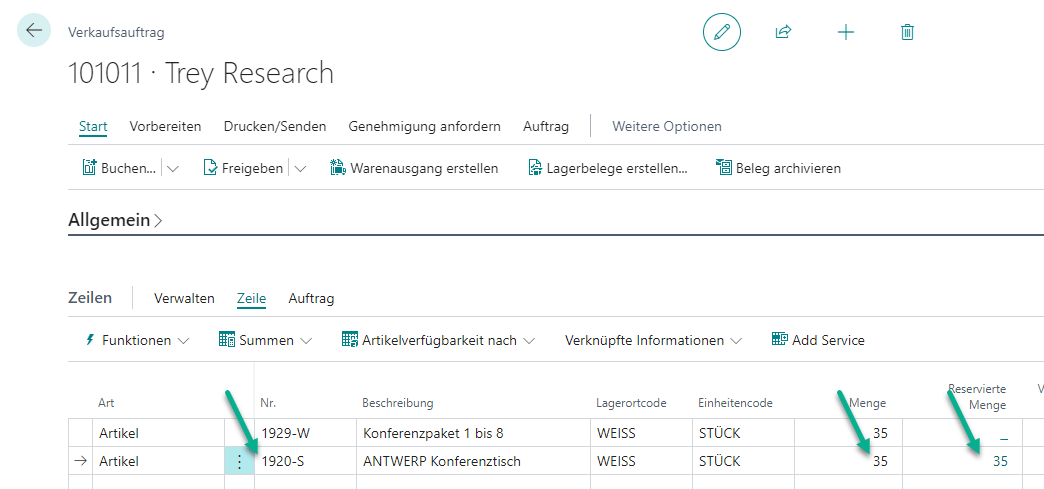This screenshot has width=1044, height=489.
Task: Show Weitere Optionen menu
Action: tap(666, 126)
